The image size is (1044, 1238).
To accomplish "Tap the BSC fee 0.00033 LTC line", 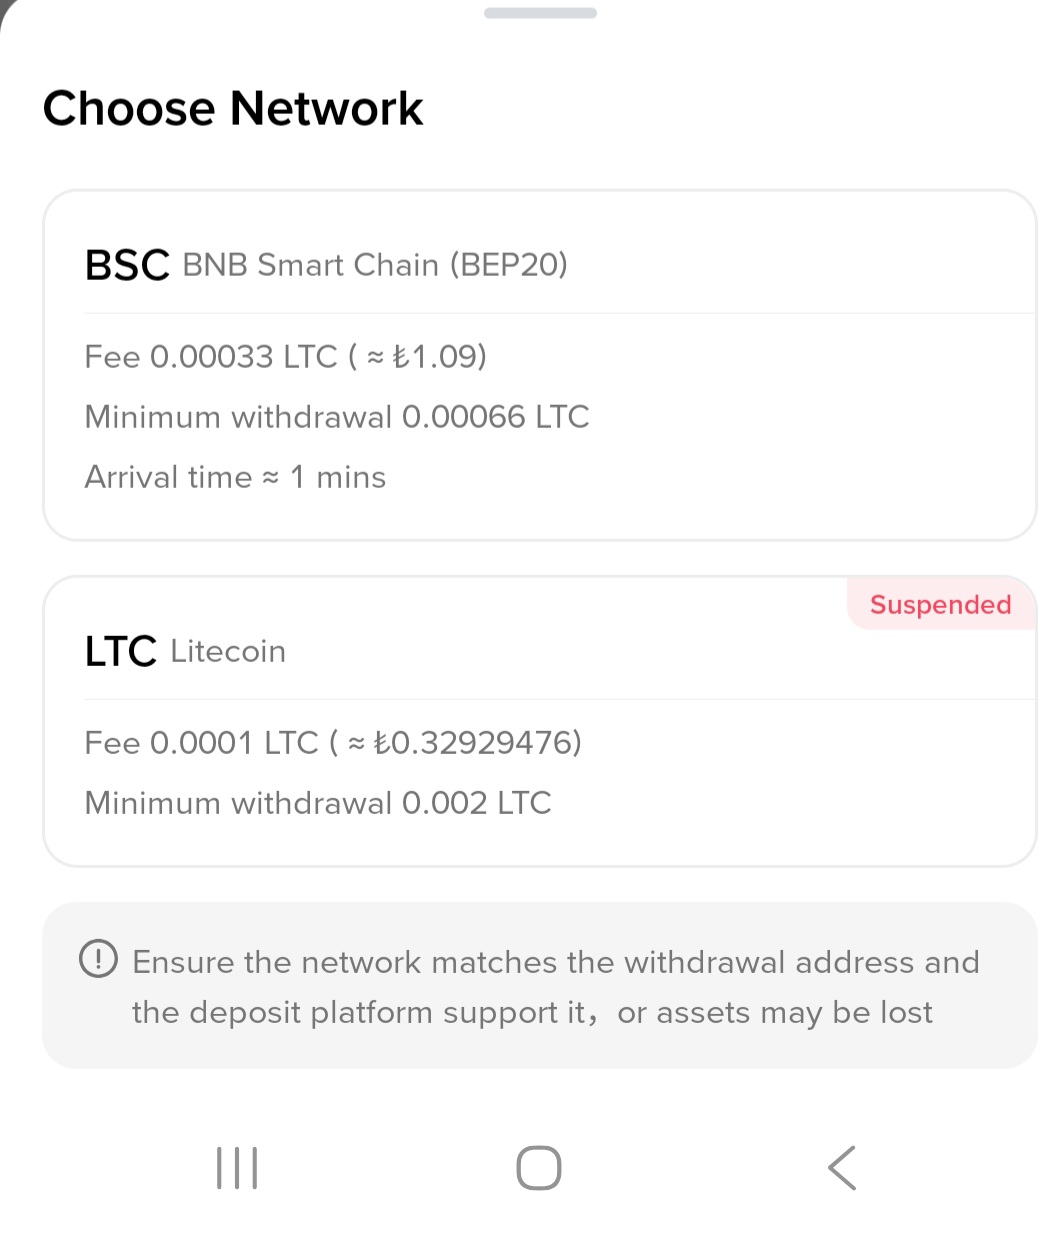I will pyautogui.click(x=286, y=356).
